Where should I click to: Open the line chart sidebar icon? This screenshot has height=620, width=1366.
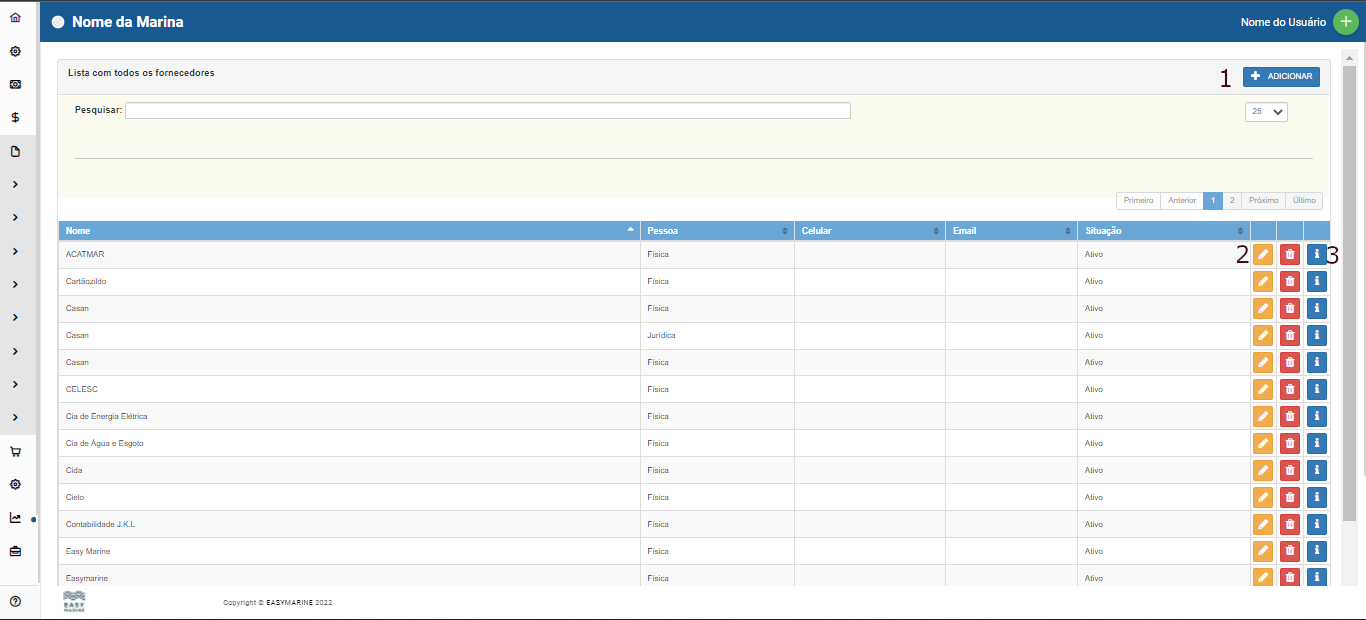pyautogui.click(x=15, y=518)
